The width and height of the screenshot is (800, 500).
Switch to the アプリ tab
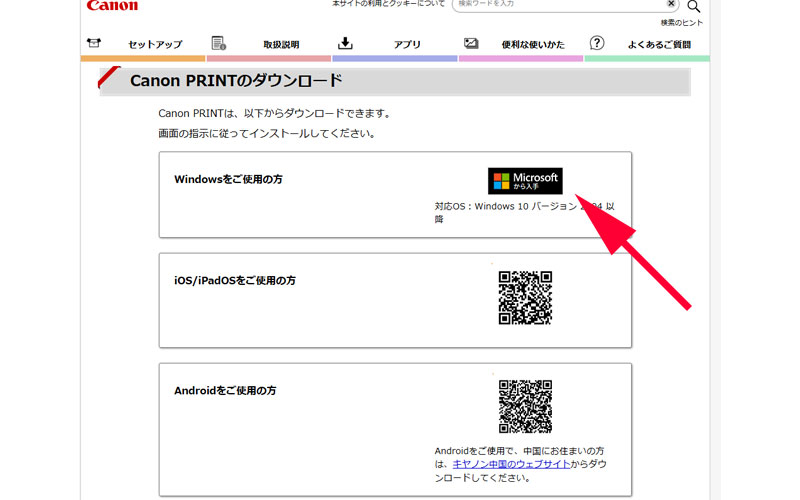tap(407, 45)
